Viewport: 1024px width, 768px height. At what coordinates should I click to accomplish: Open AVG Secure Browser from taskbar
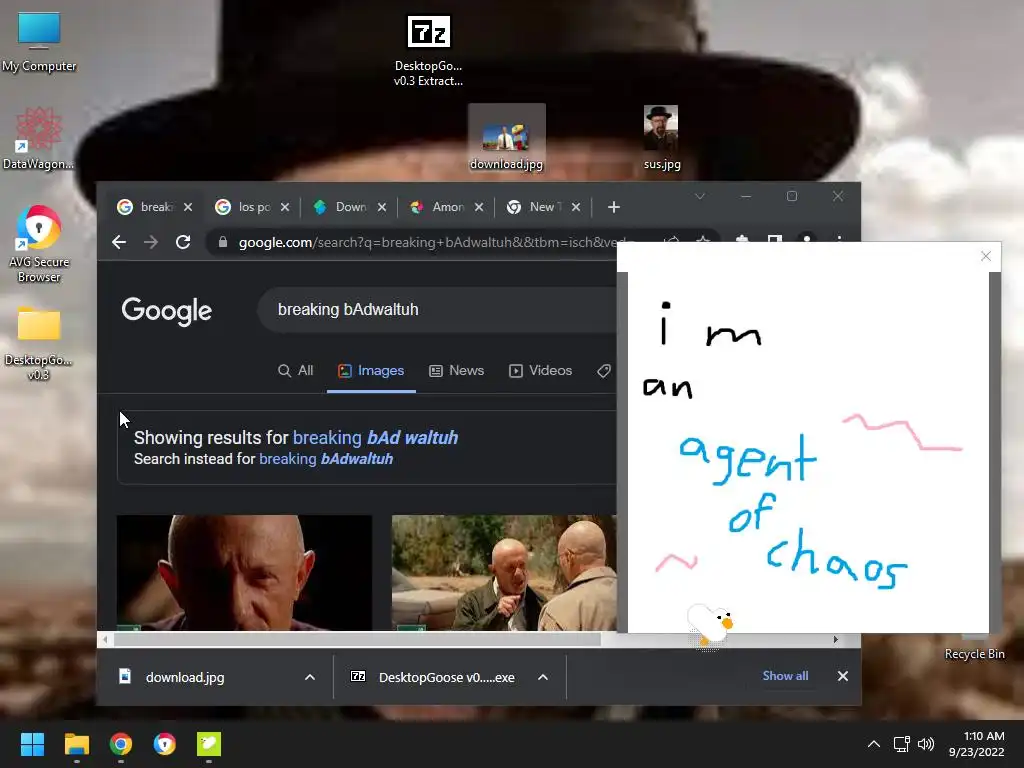[165, 744]
